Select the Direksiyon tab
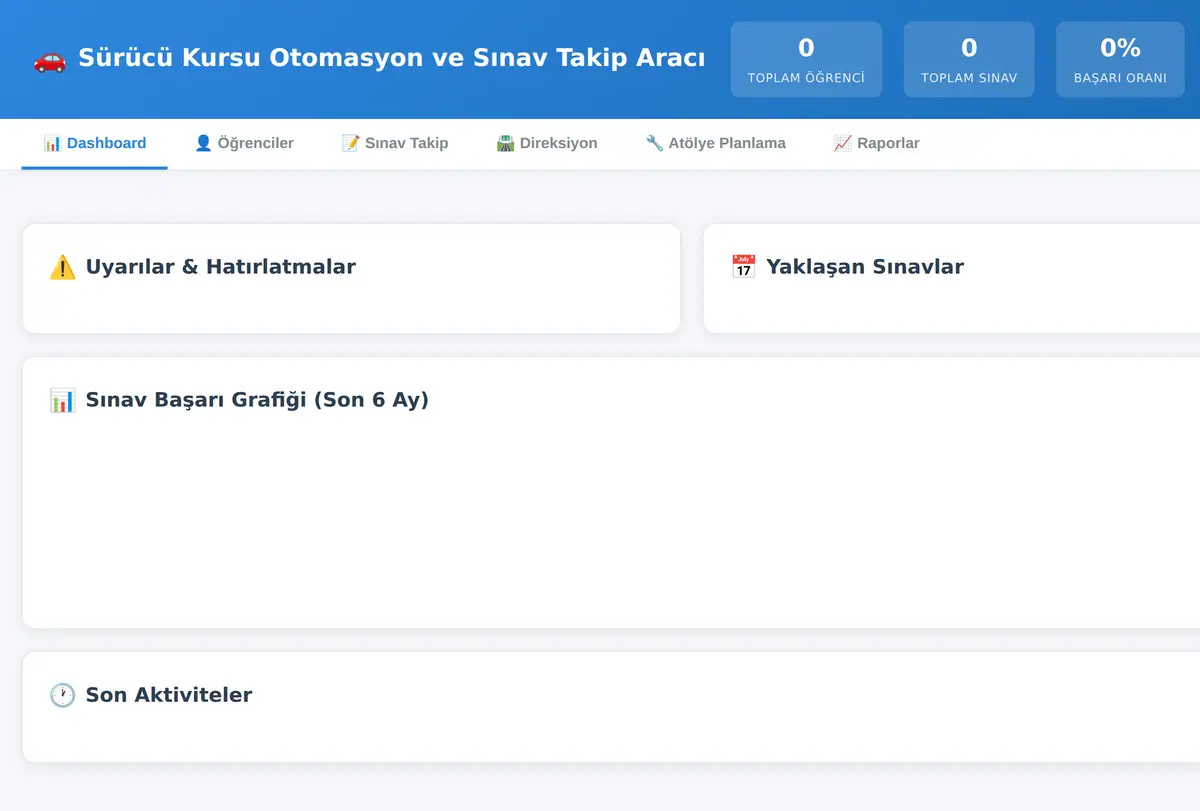Screen dimensions: 1200x811 (x=547, y=144)
